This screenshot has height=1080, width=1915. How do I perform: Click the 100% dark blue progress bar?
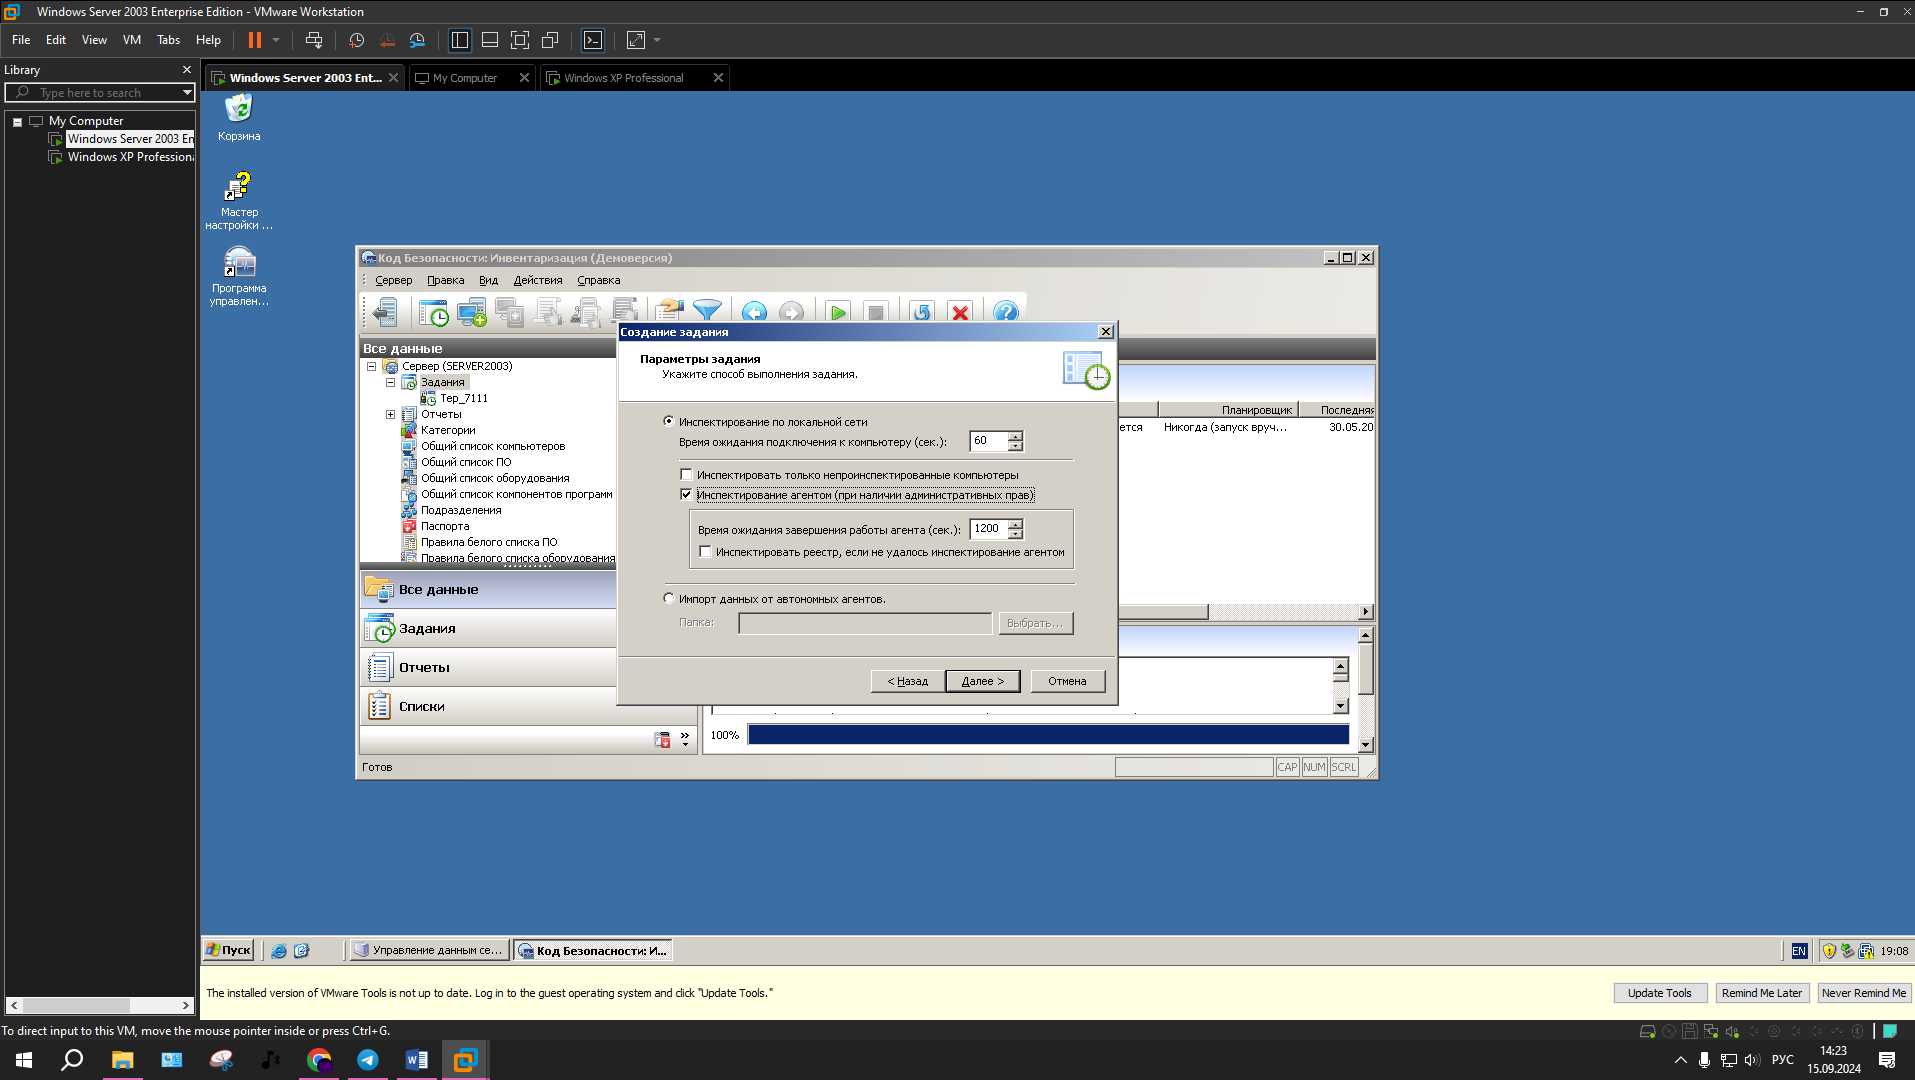coord(1048,735)
